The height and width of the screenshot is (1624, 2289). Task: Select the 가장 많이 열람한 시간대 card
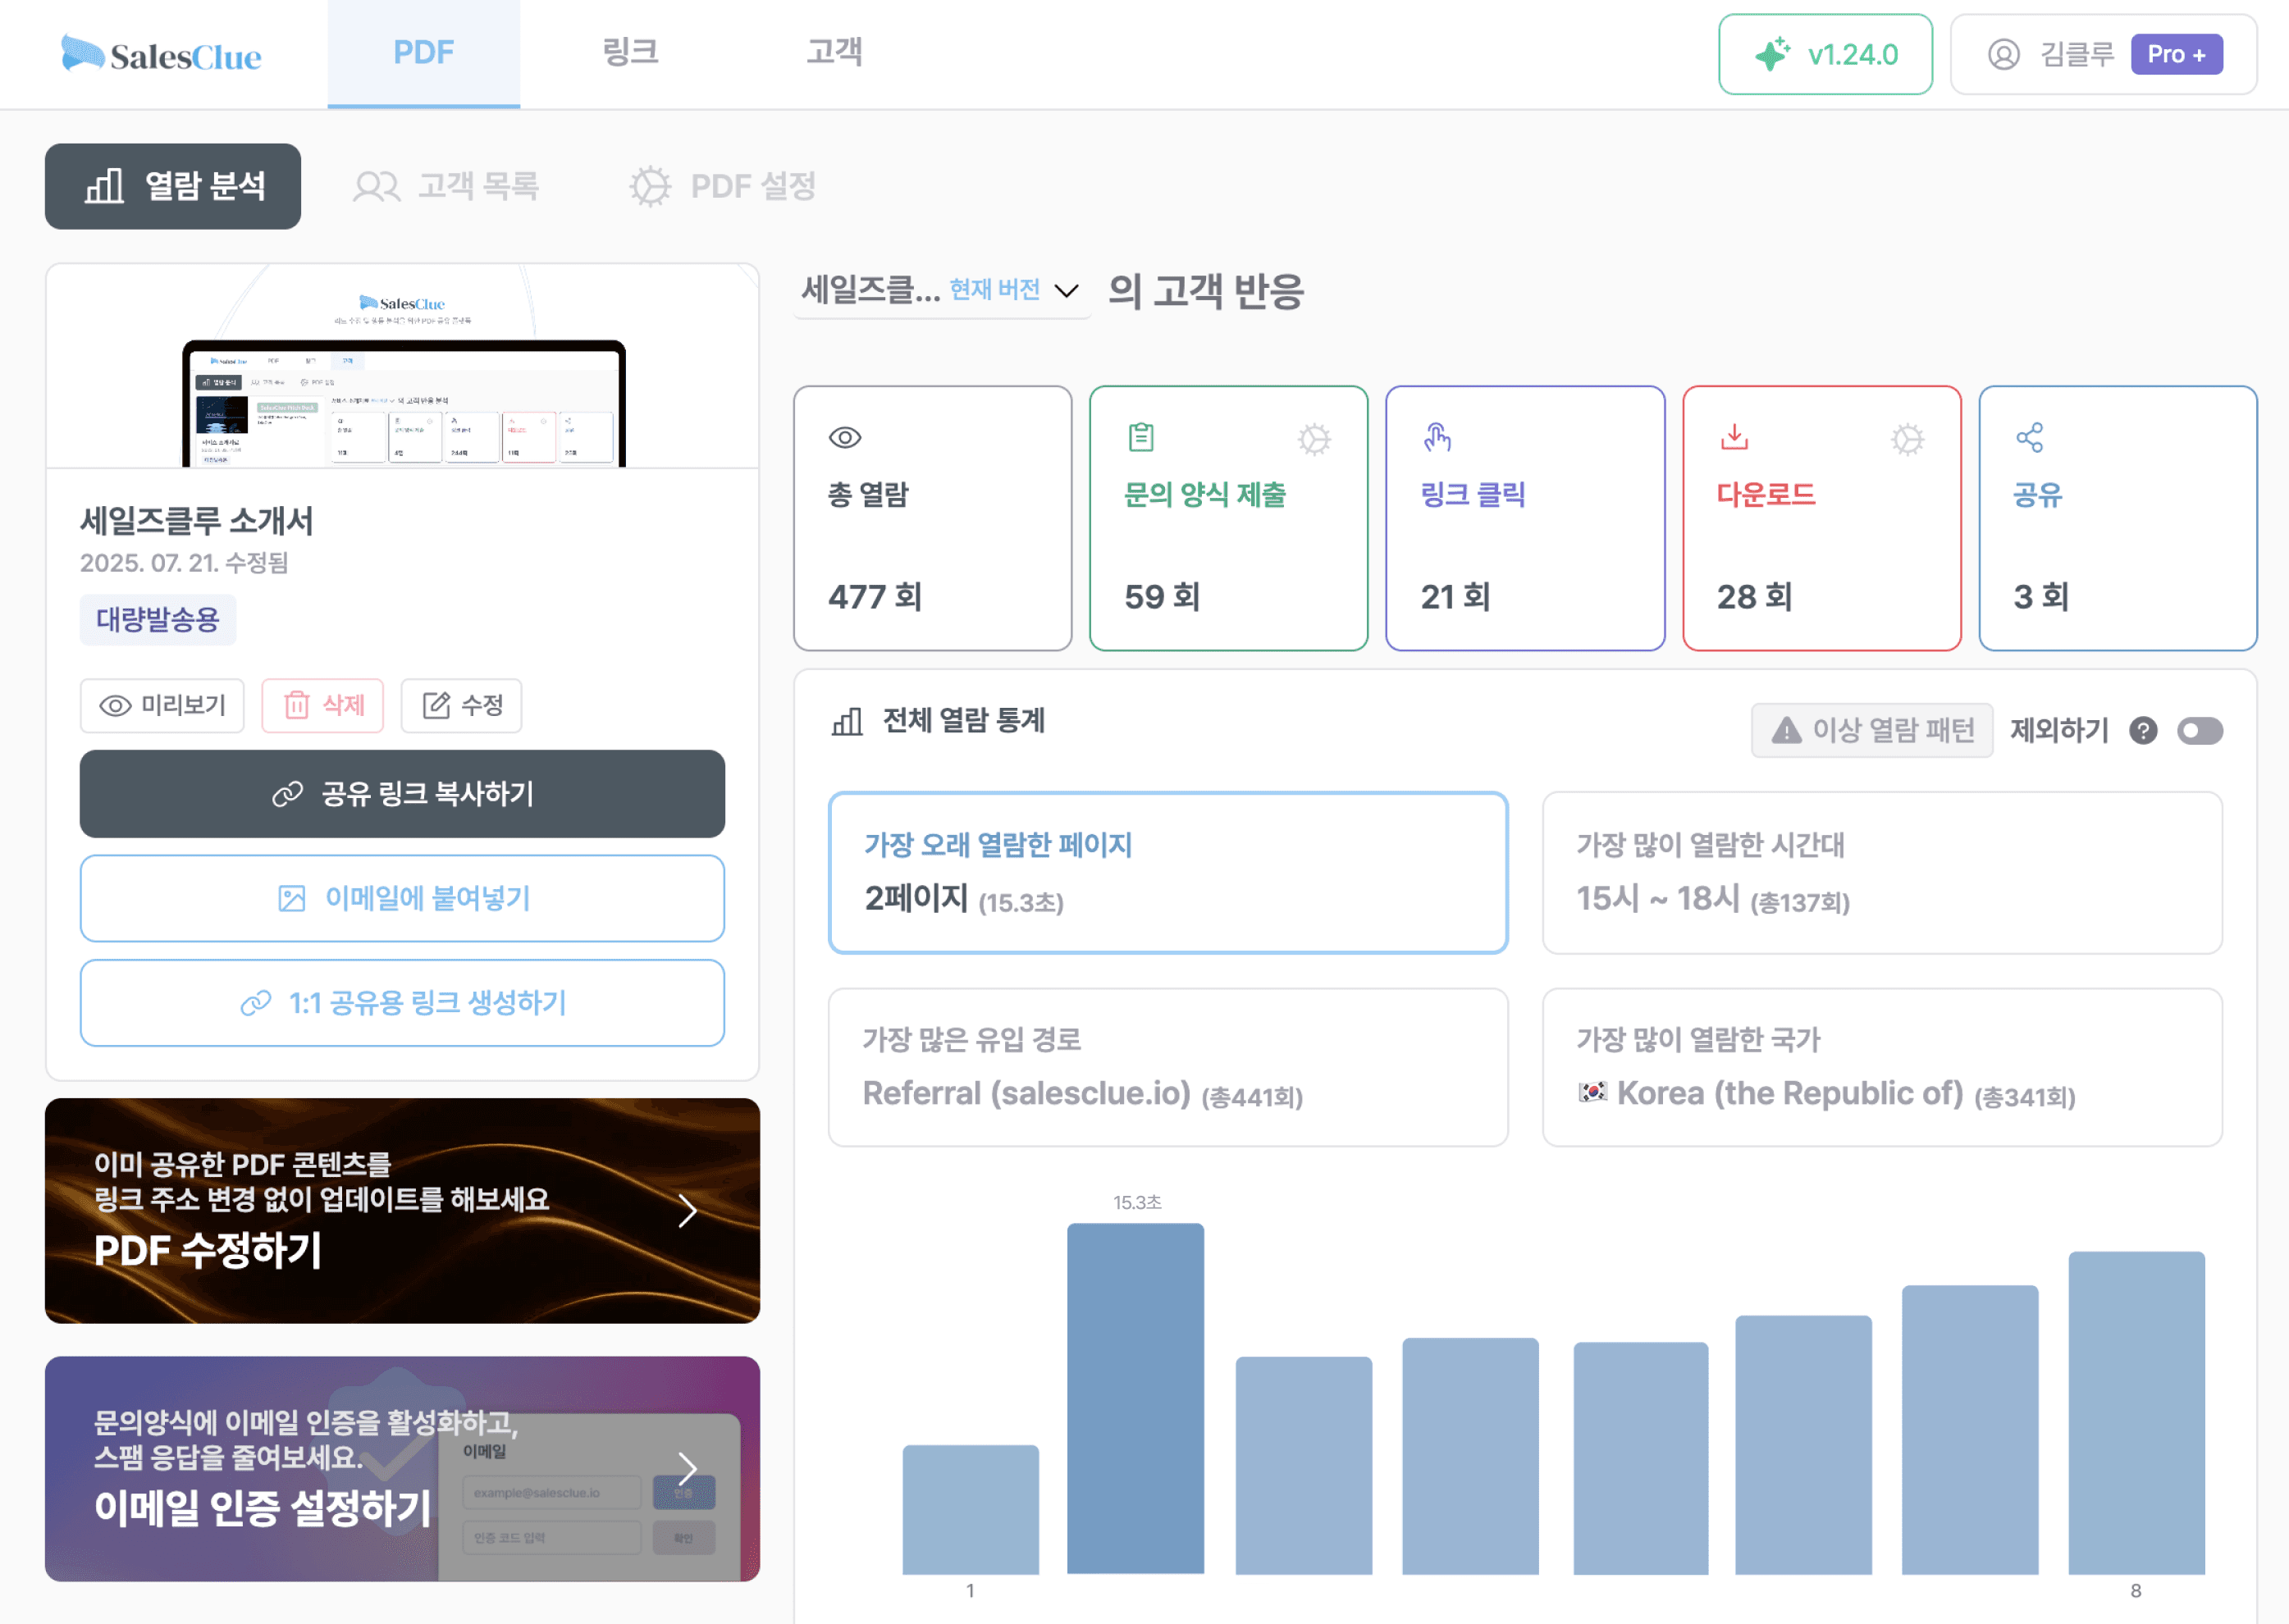pos(1881,872)
